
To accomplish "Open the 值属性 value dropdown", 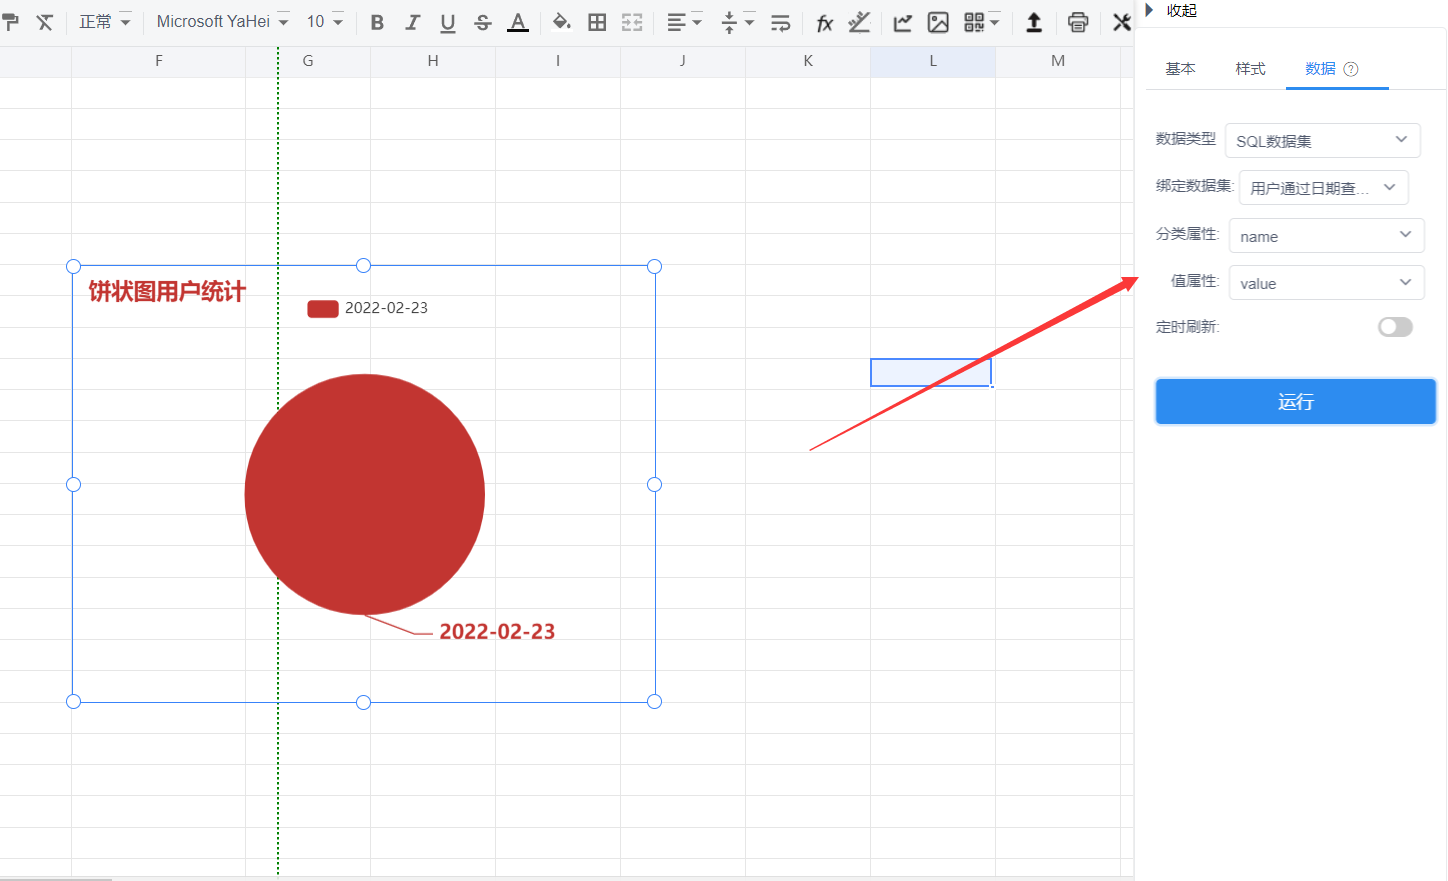I will (x=1326, y=283).
